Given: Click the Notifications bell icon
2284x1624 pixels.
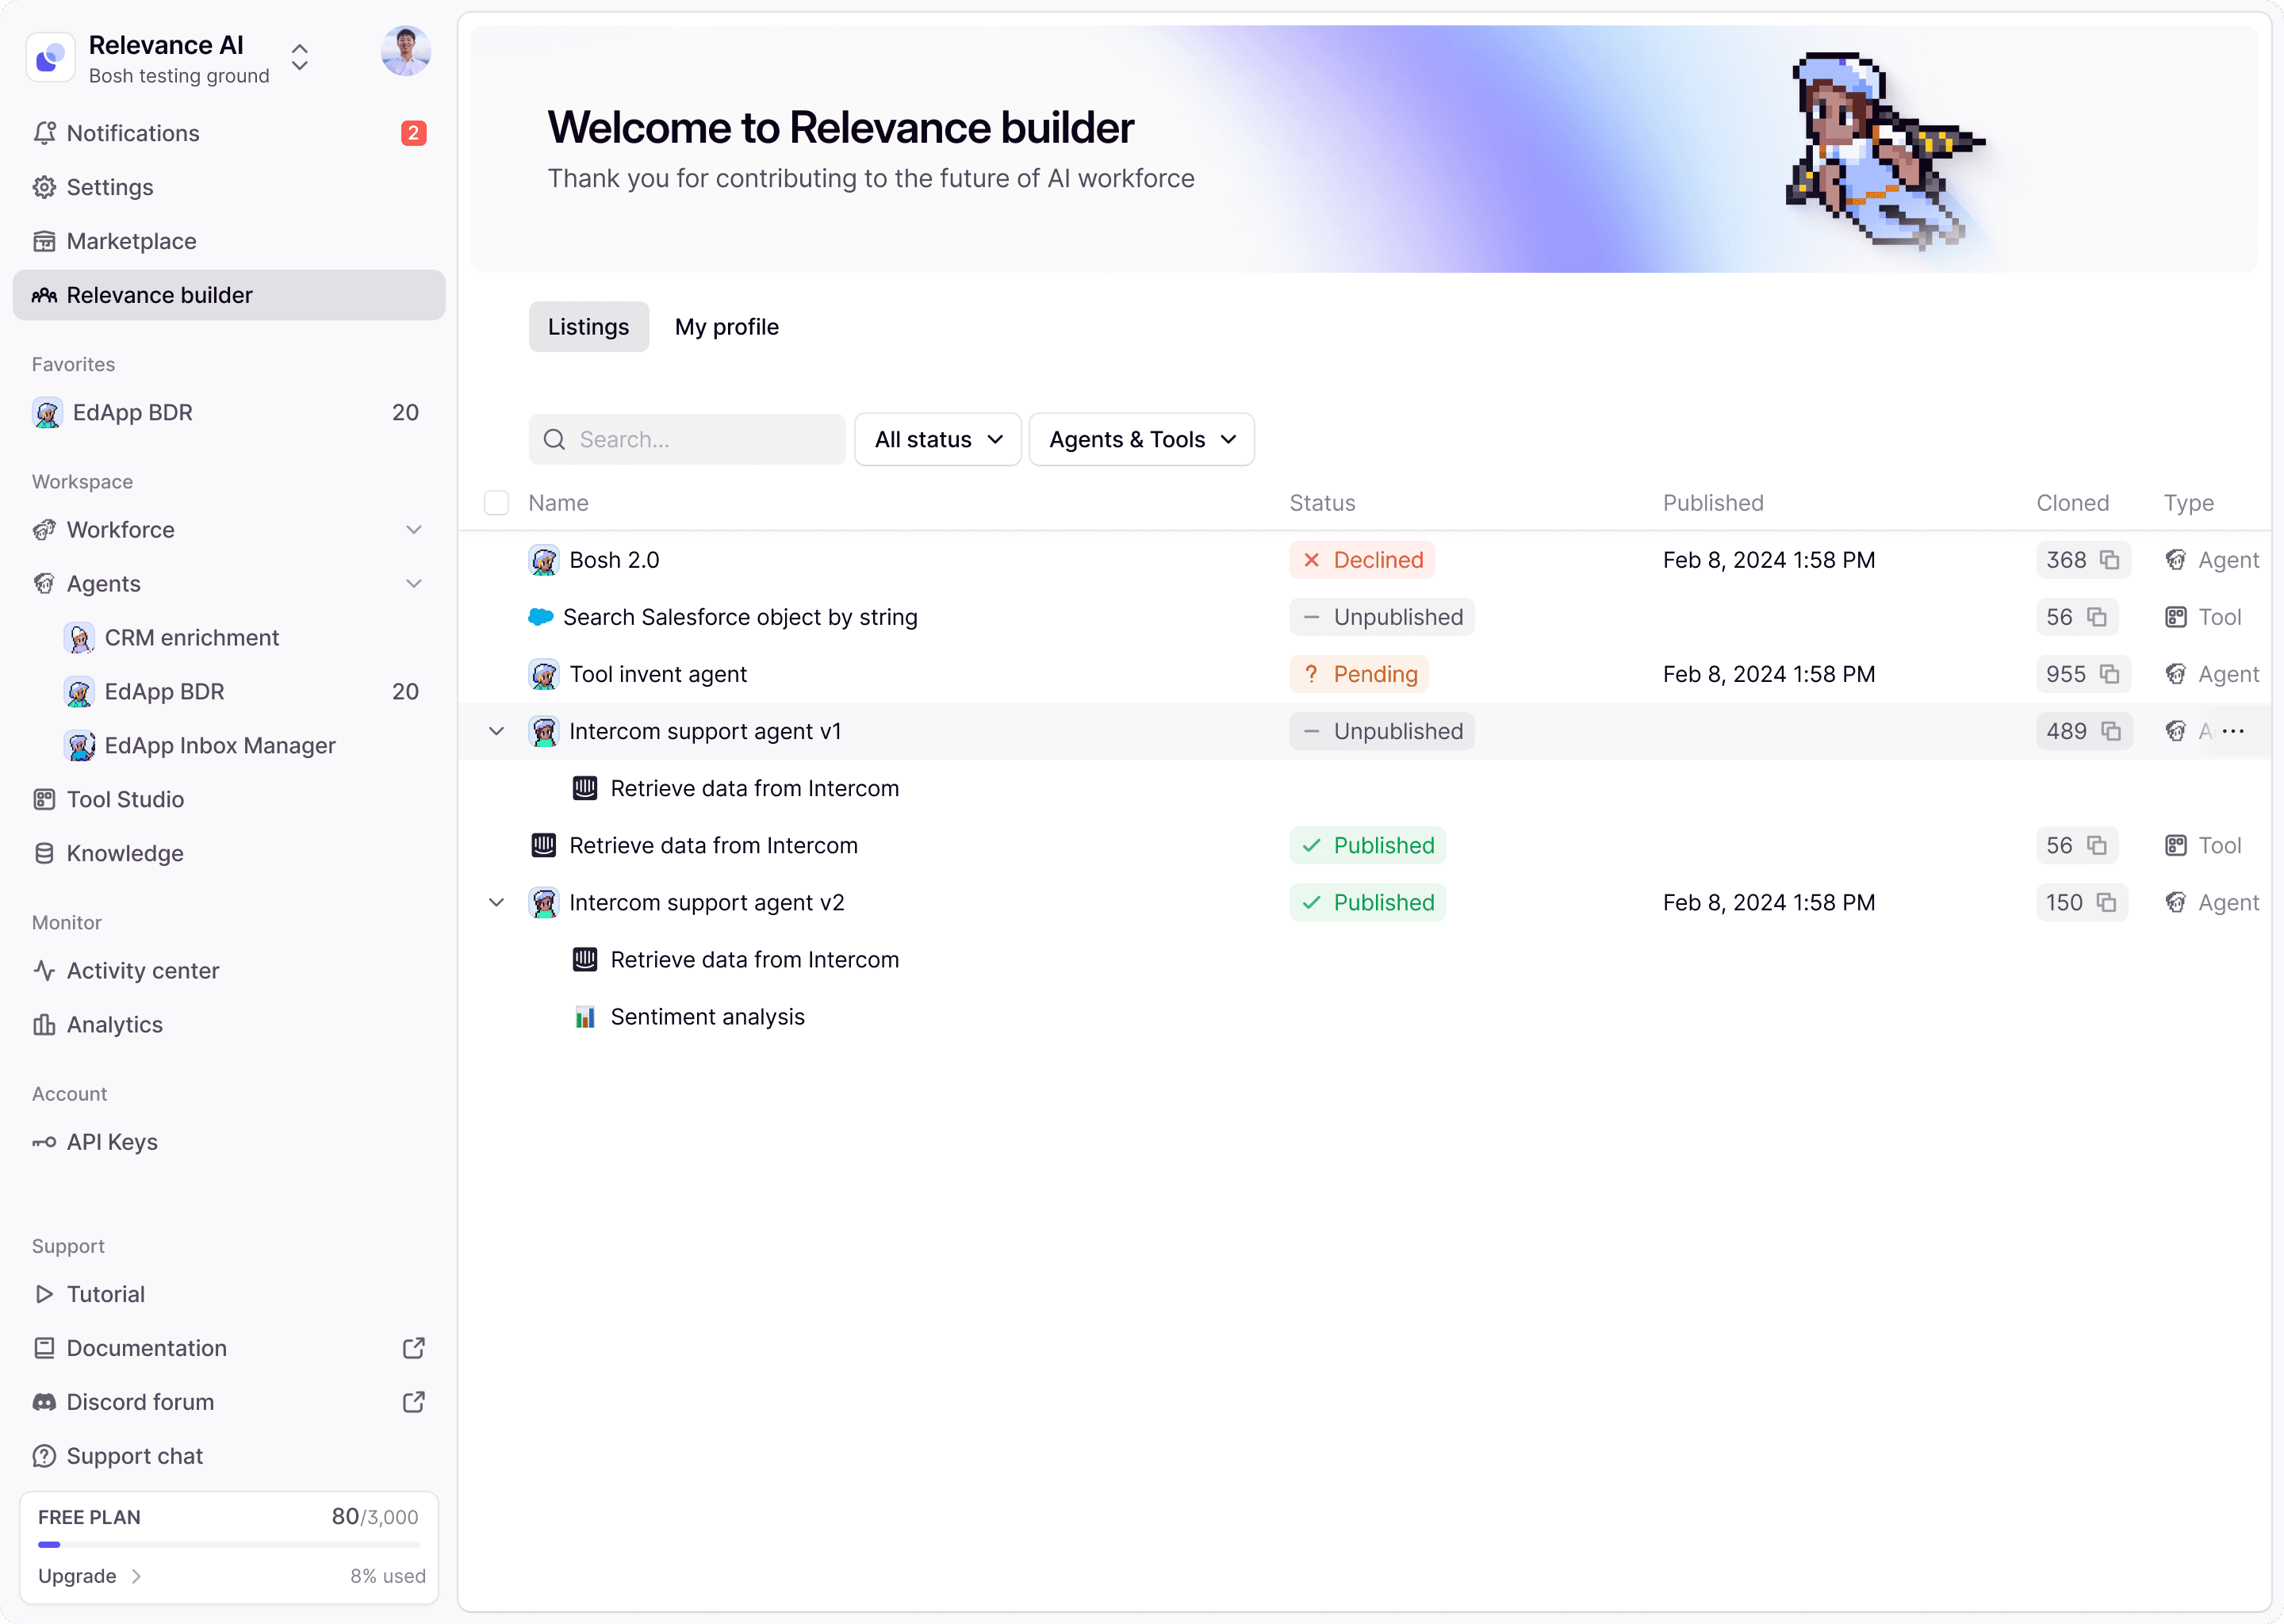Looking at the screenshot, I should point(44,133).
